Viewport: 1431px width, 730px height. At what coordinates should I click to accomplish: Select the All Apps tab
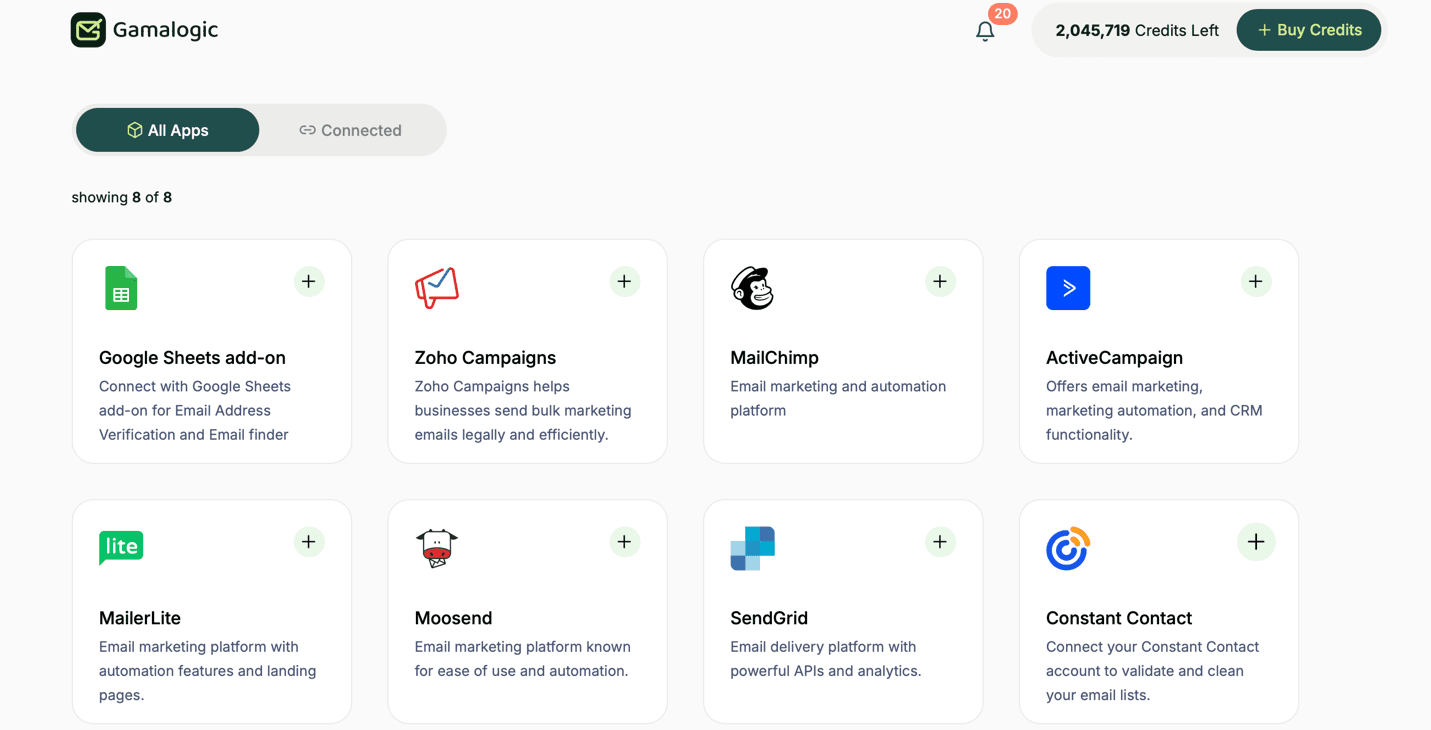click(167, 130)
